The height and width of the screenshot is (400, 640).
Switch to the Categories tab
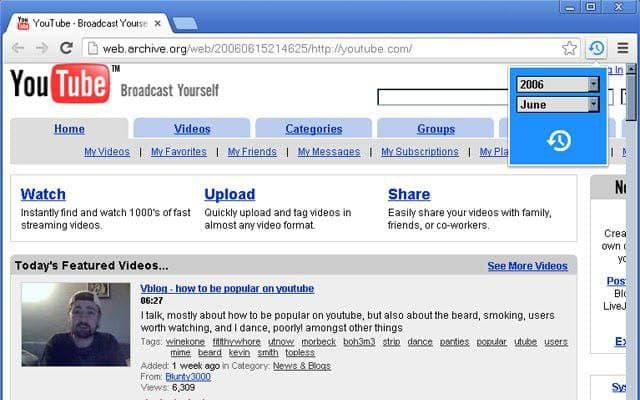coord(313,129)
